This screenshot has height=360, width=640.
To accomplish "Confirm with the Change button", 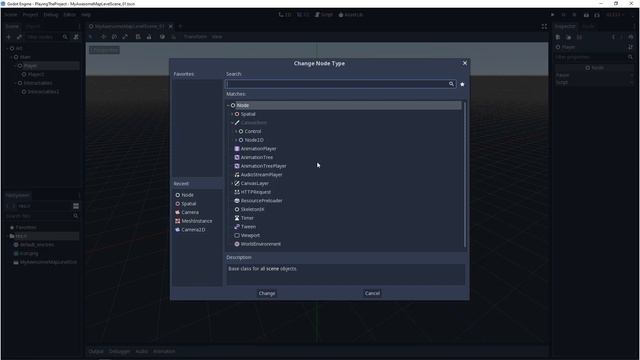I will click(267, 293).
